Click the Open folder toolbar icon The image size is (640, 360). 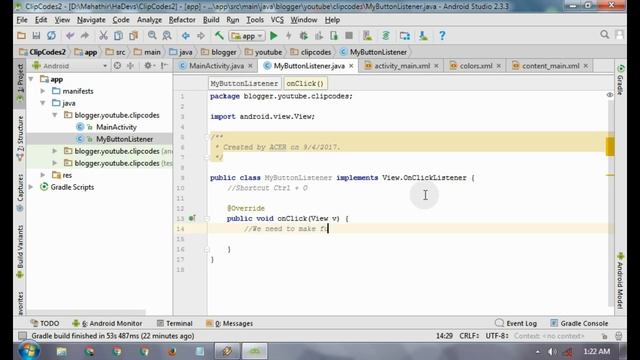21,36
